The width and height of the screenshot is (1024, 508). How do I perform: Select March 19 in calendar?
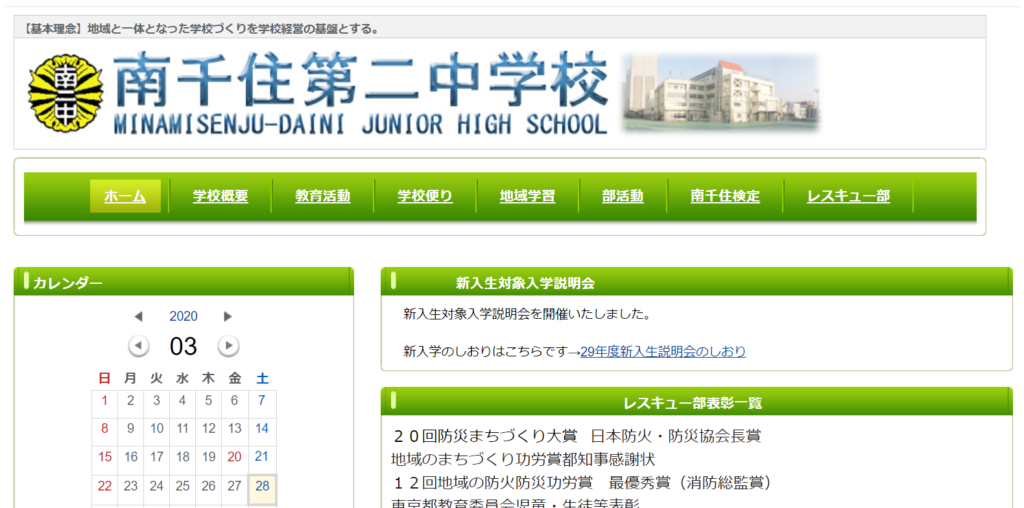[x=208, y=457]
